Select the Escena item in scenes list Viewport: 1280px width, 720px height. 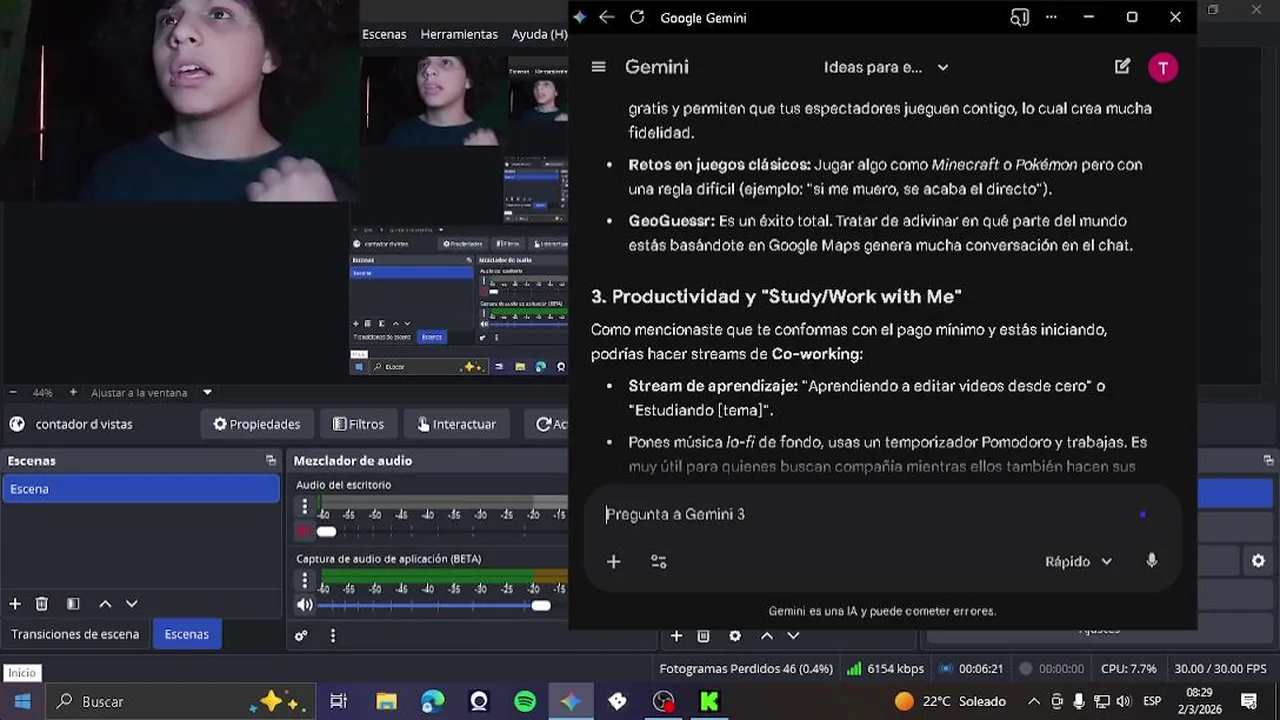140,489
